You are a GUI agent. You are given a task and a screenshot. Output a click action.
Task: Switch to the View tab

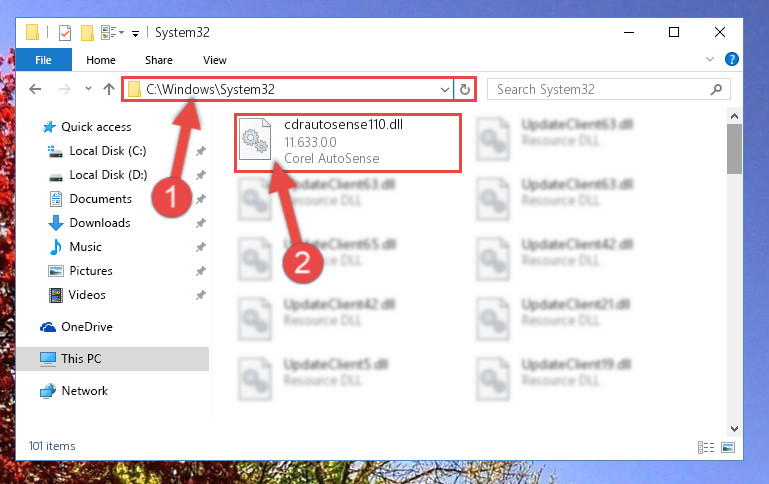(215, 60)
